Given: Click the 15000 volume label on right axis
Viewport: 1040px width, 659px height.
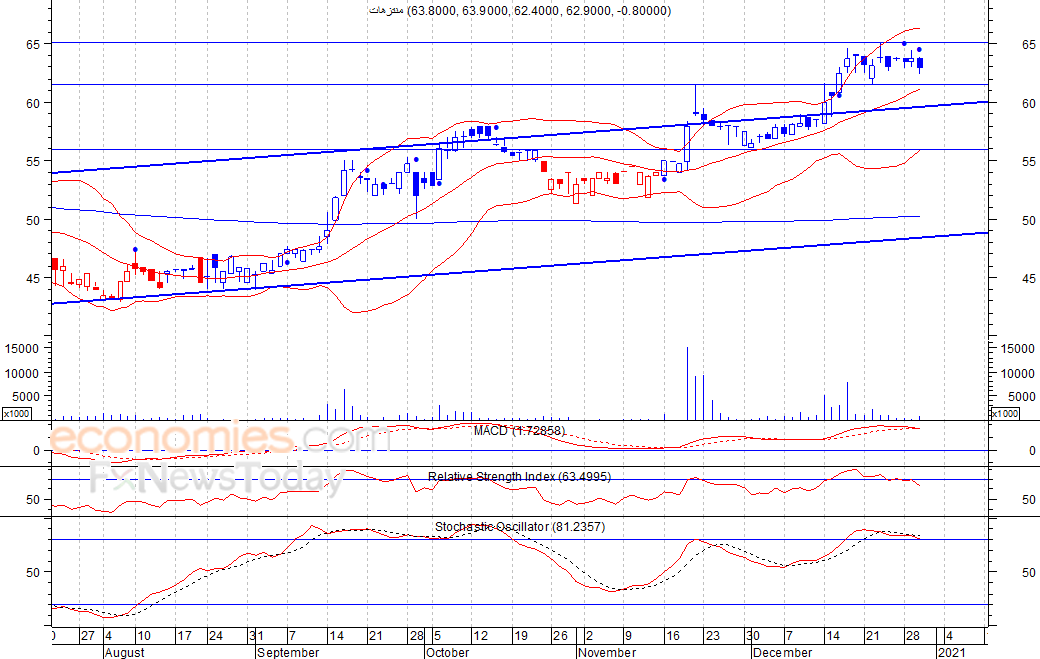Looking at the screenshot, I should coord(1014,348).
